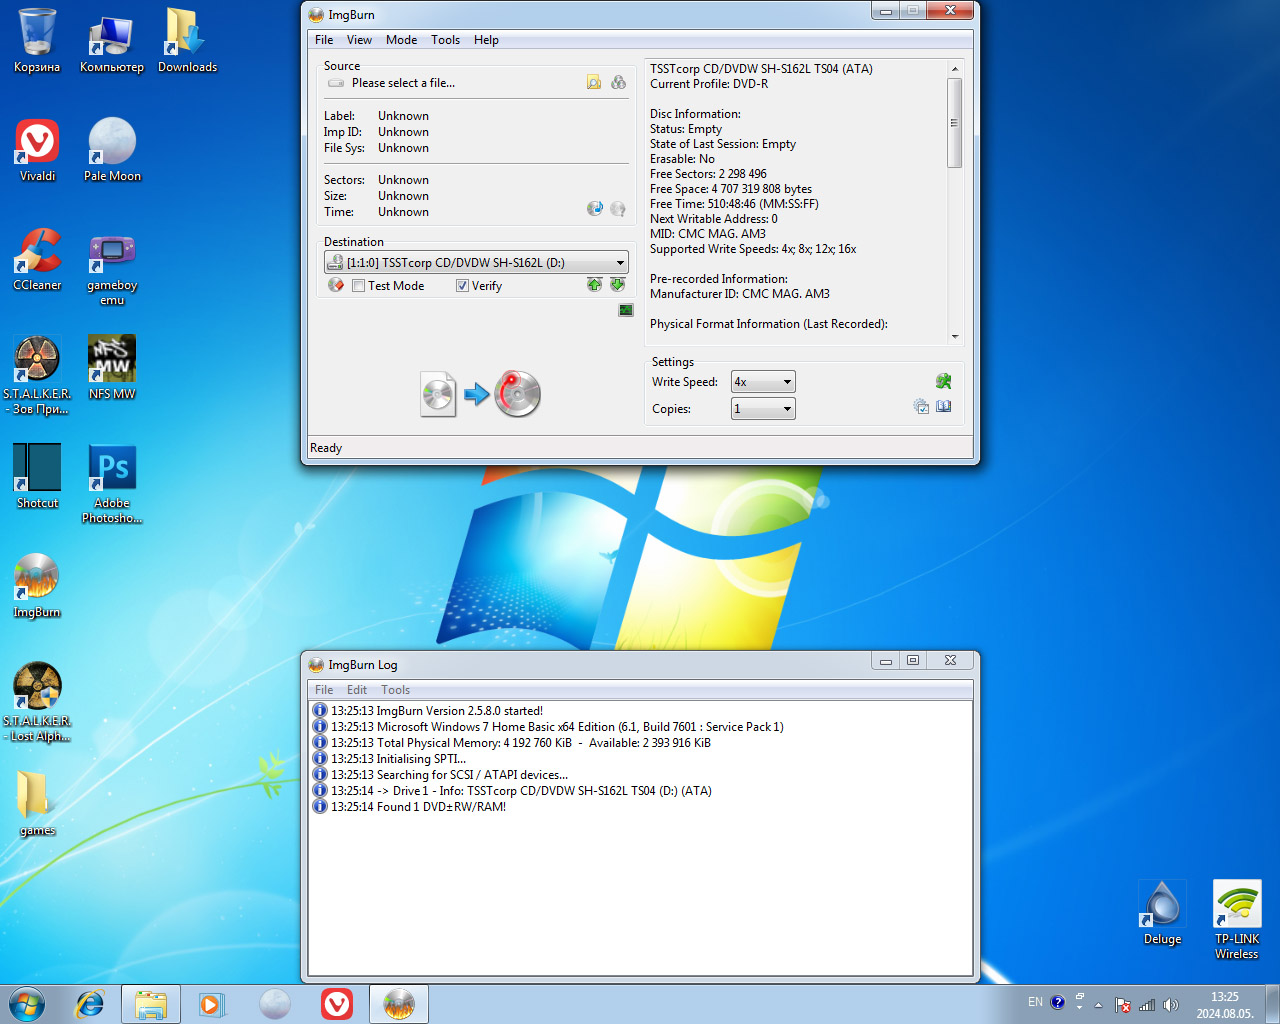Click ImgBurn icon in the taskbar
Viewport: 1280px width, 1024px height.
[x=399, y=1004]
